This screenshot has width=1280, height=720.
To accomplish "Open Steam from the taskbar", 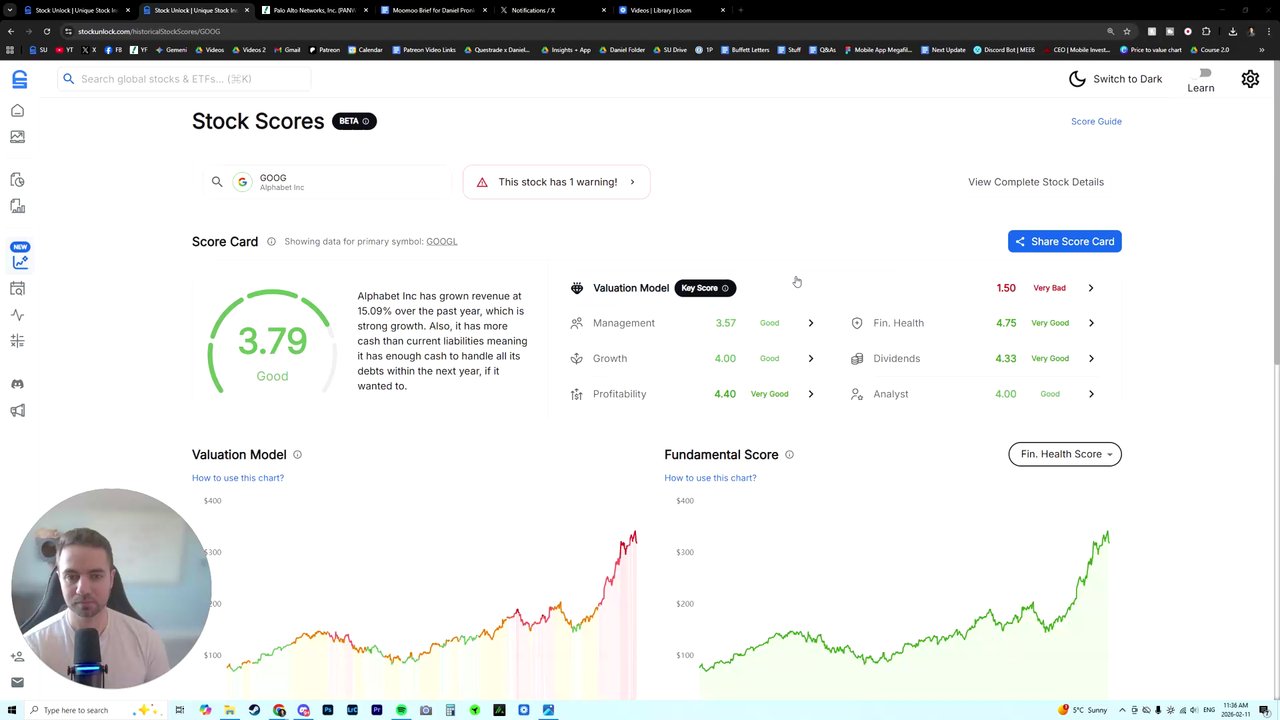I will (x=254, y=710).
